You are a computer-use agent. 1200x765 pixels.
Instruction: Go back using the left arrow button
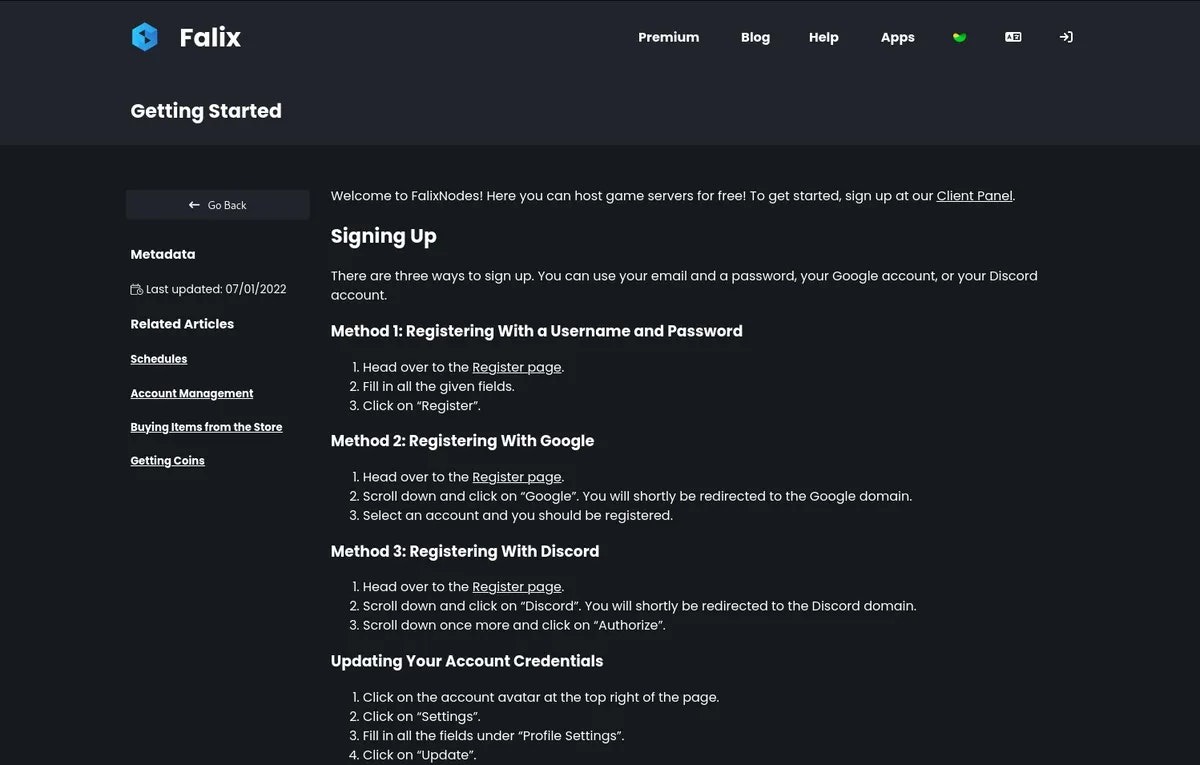tap(218, 205)
